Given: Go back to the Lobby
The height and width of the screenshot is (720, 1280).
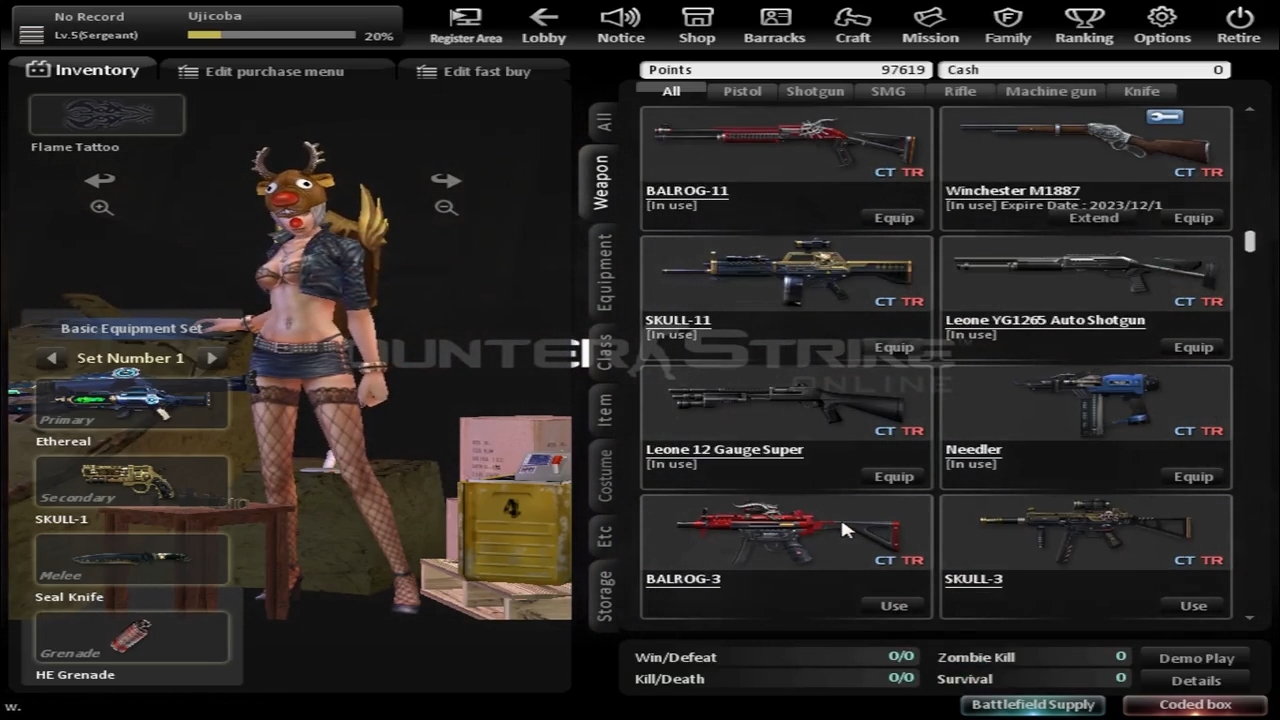Looking at the screenshot, I should 544,26.
